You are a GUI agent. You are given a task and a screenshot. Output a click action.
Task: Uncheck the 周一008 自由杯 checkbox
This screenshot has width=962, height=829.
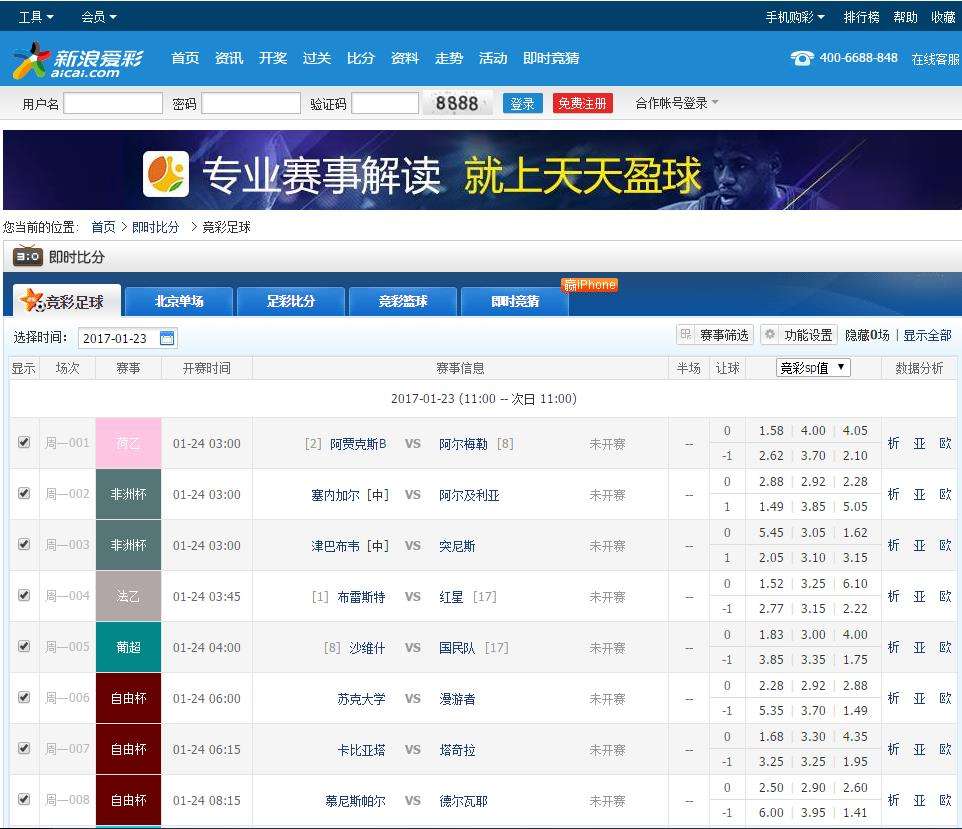click(24, 800)
